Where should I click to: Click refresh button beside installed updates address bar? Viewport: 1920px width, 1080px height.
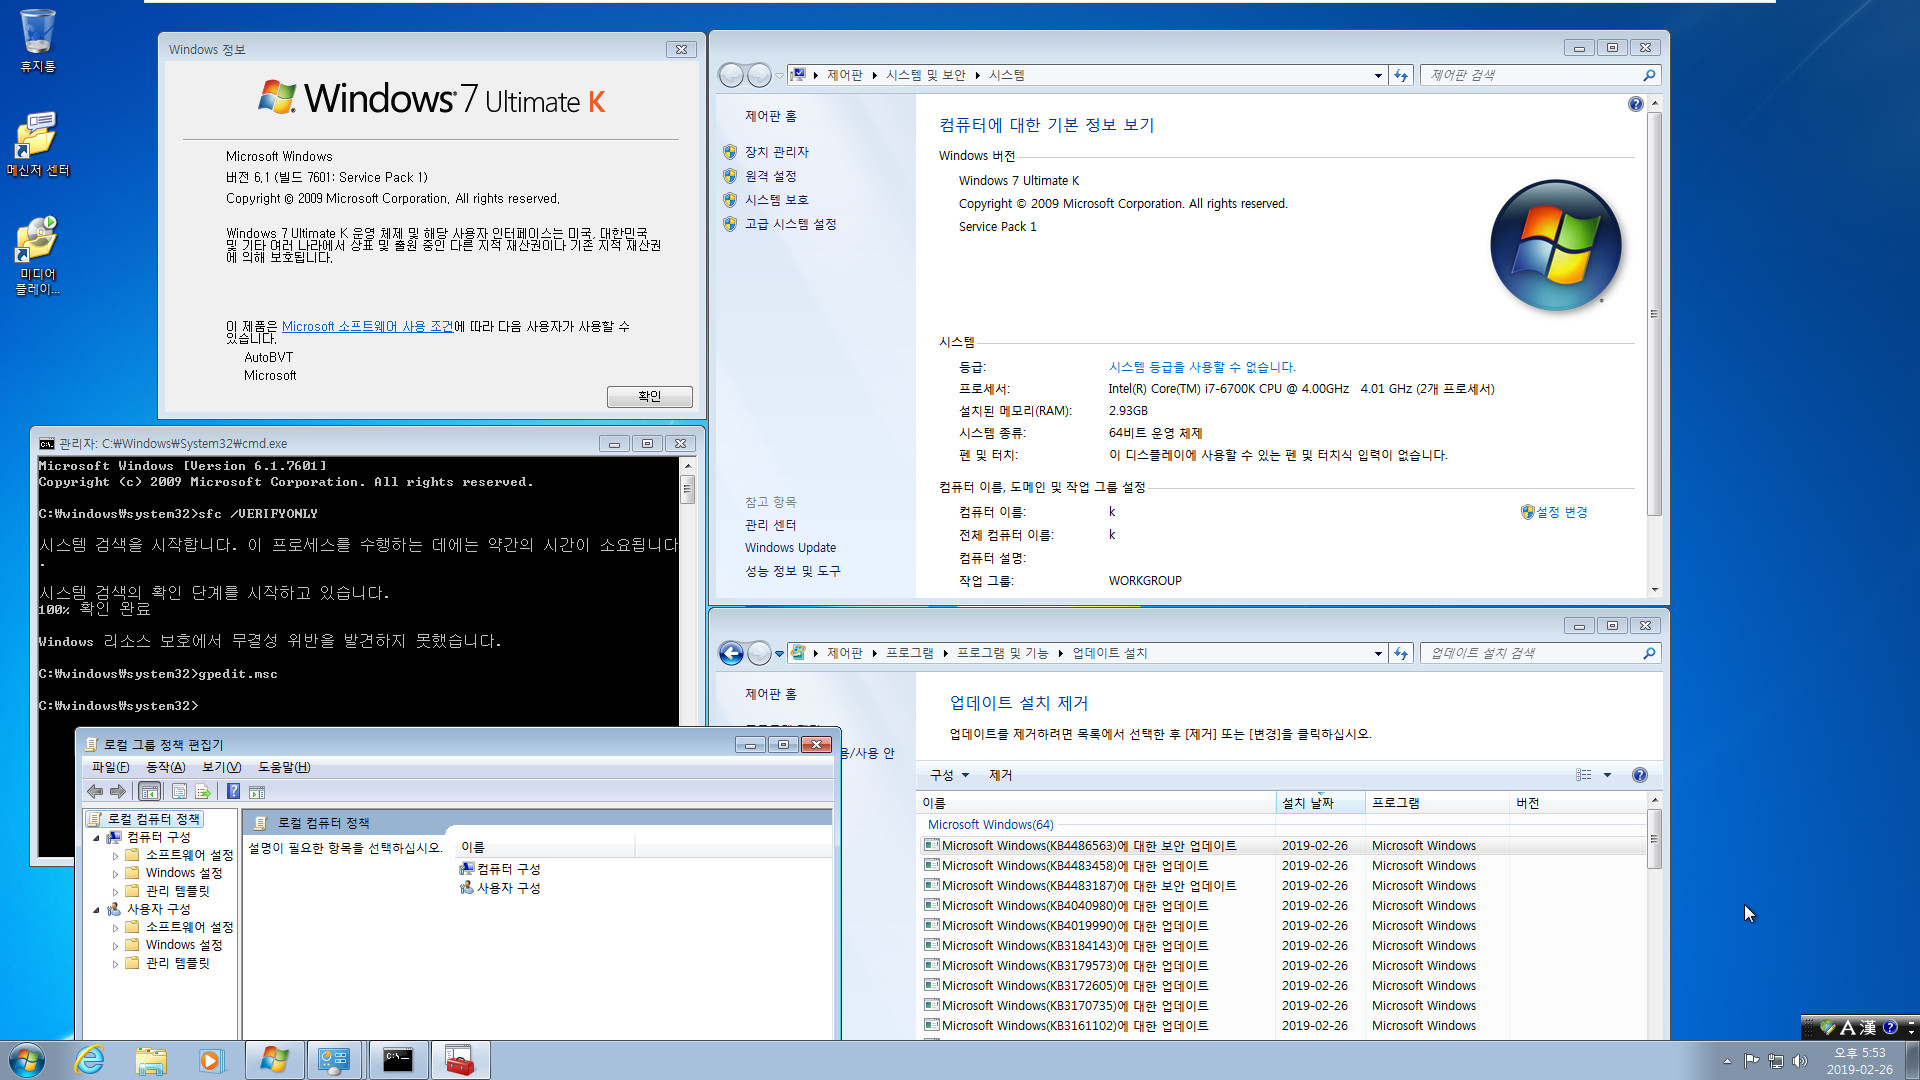(1401, 653)
